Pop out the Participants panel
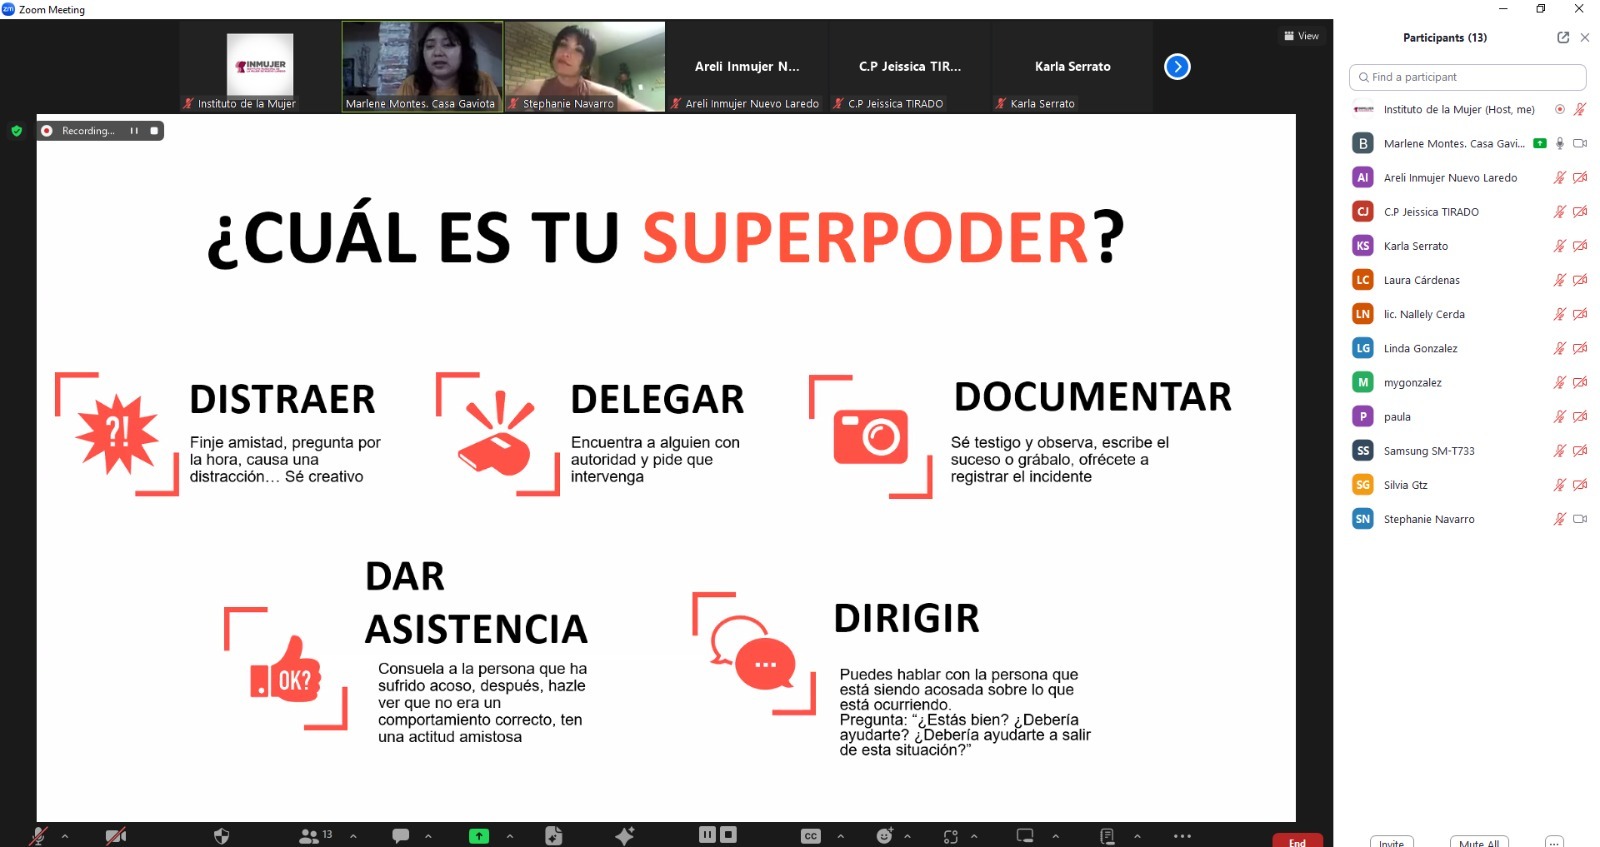Screen dimensions: 1600x847 pos(1563,38)
